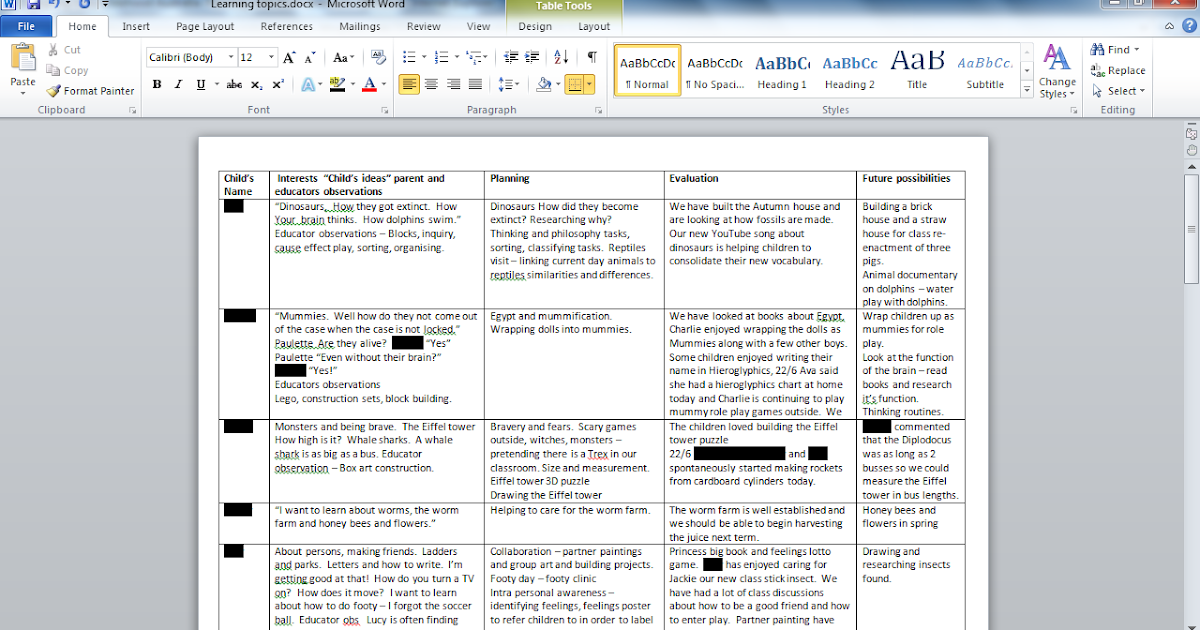
Task: Apply Subscript formatting
Action: pos(257,85)
